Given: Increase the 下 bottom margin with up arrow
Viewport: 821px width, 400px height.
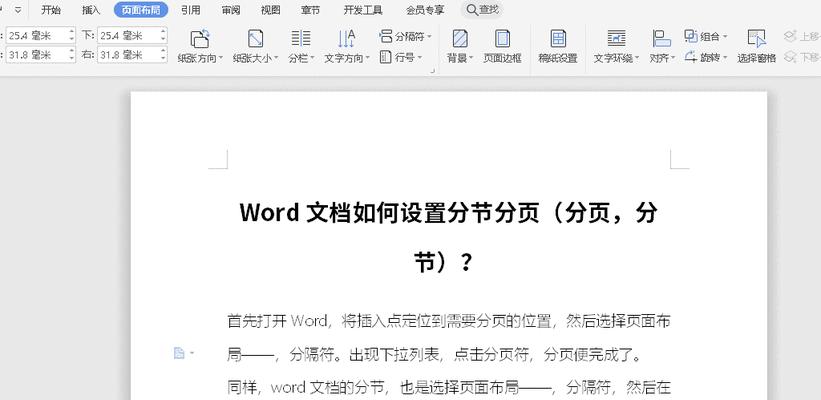Looking at the screenshot, I should [x=163, y=31].
